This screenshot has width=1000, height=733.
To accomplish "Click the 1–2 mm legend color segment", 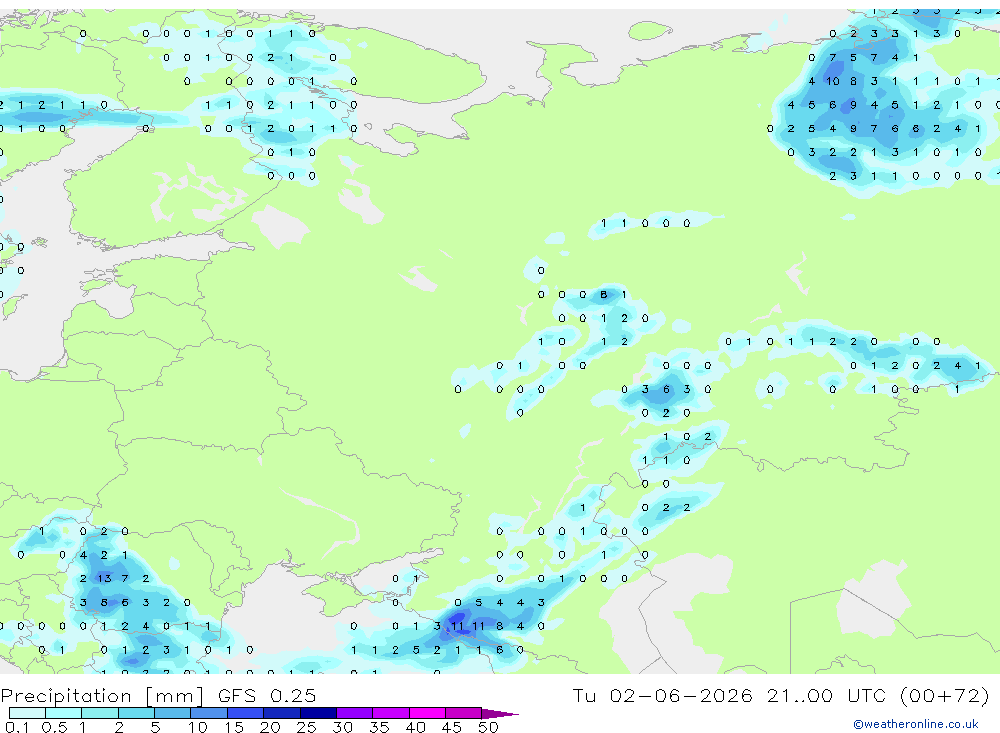I will point(100,713).
